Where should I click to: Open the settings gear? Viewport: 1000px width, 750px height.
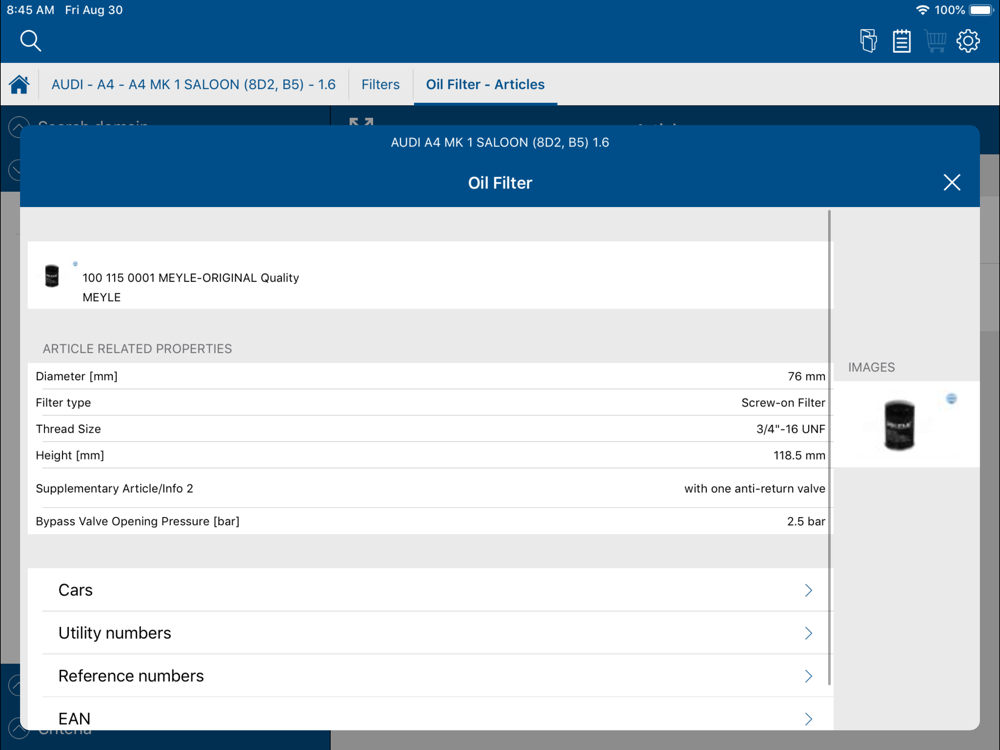(968, 41)
